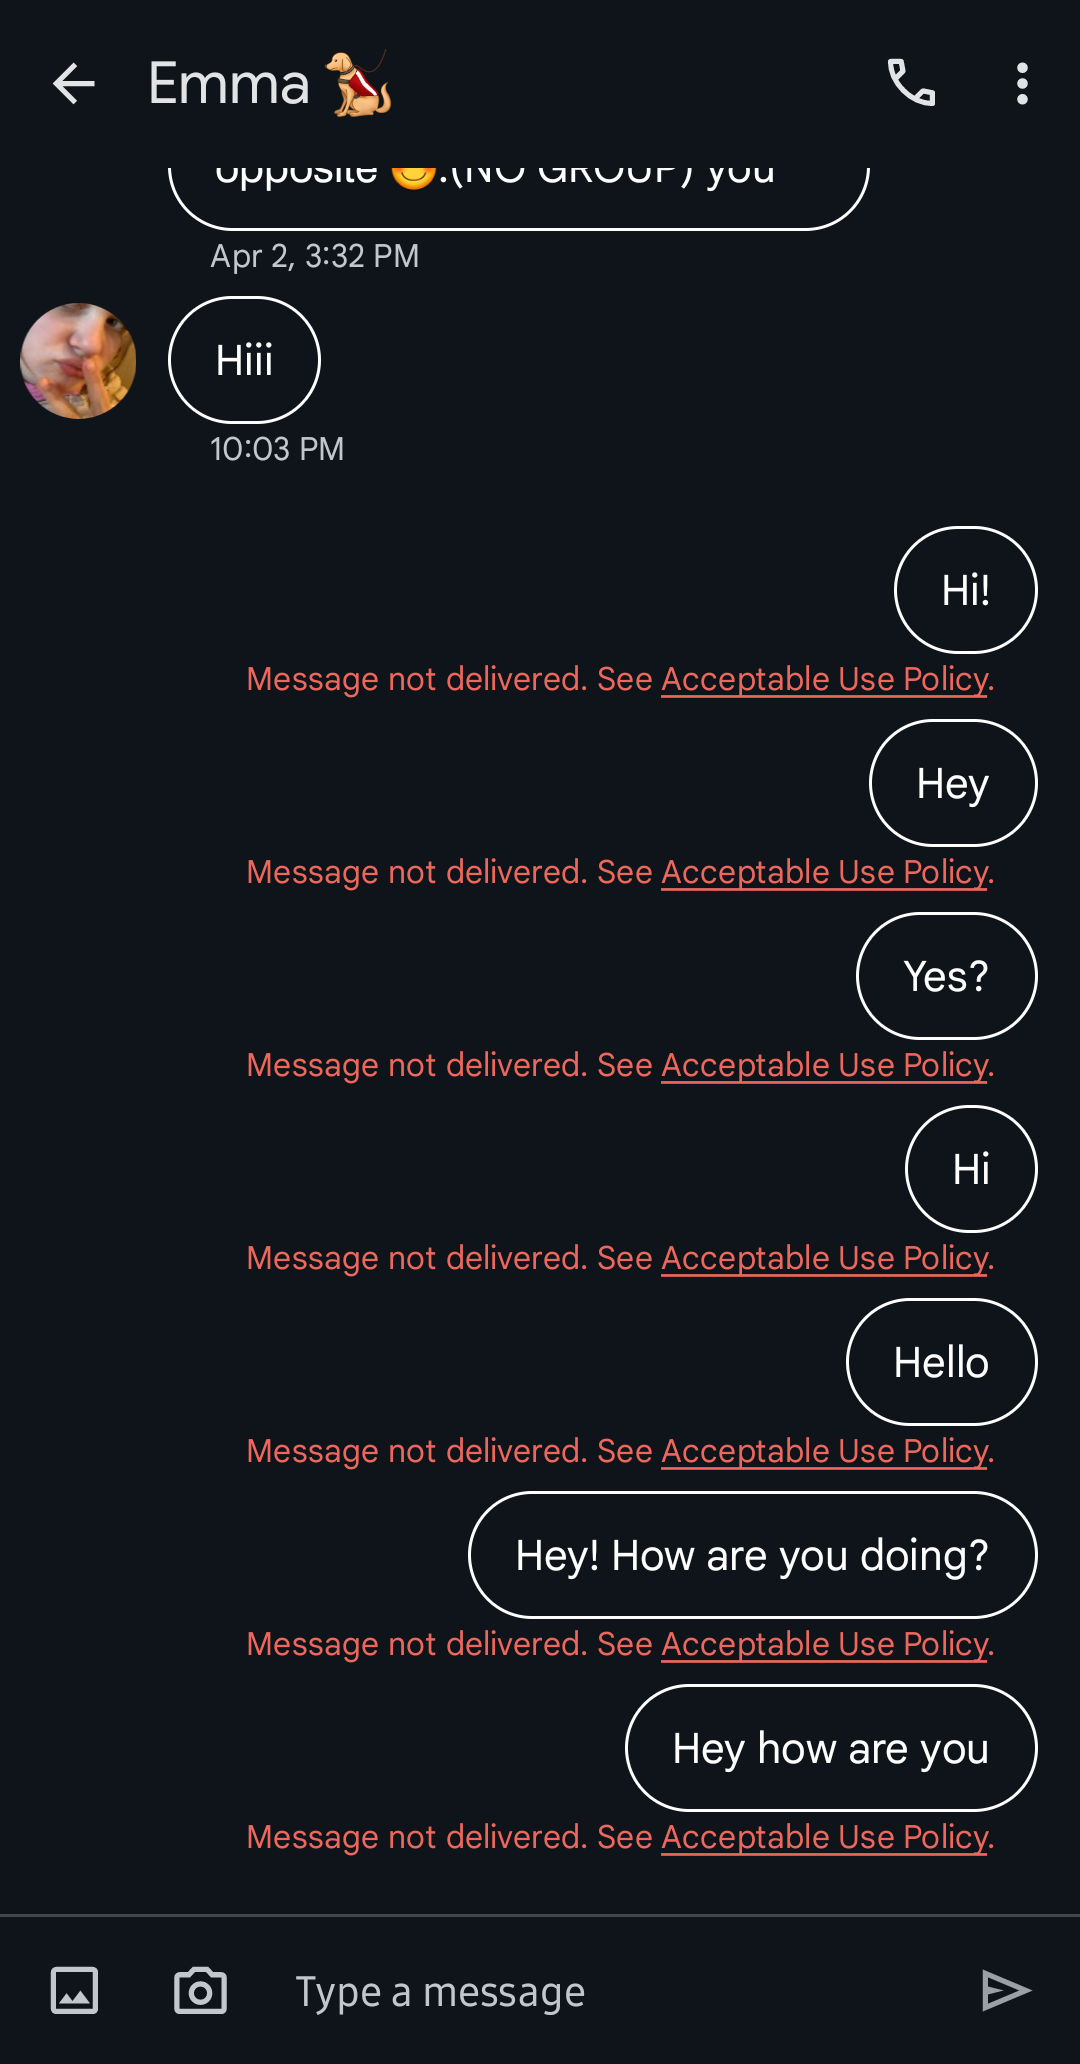Select the "Hello" message bubble
This screenshot has width=1080, height=2064.
pyautogui.click(x=941, y=1362)
